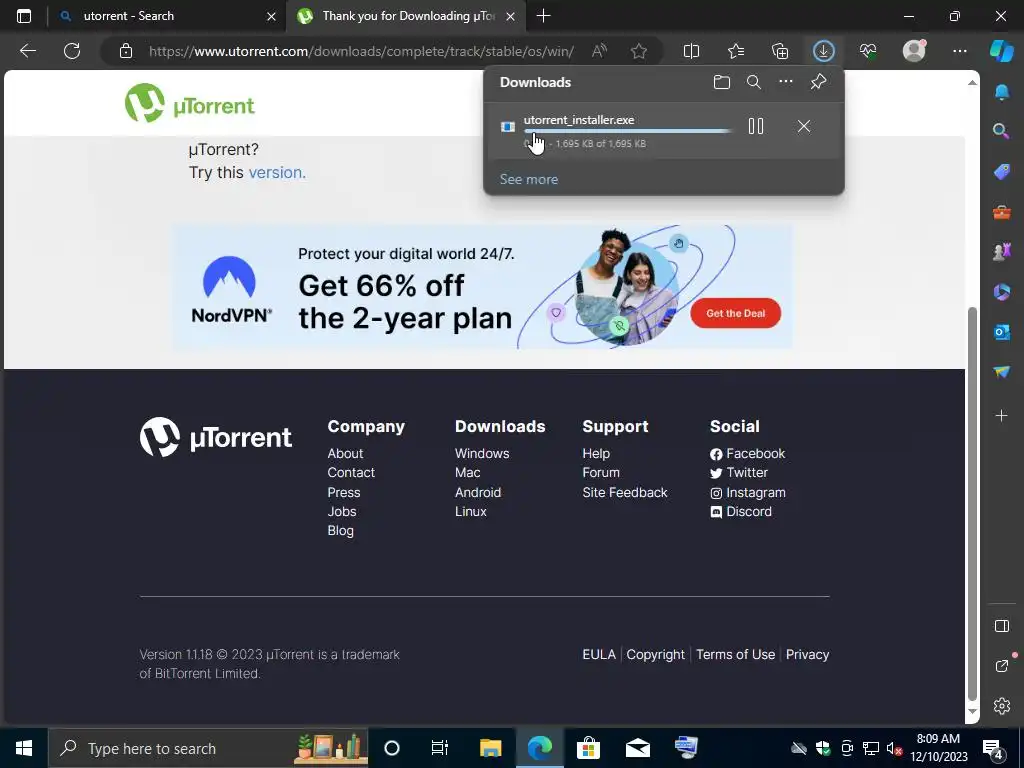Go back using the browser back arrow
The image size is (1024, 768).
pyautogui.click(x=28, y=51)
